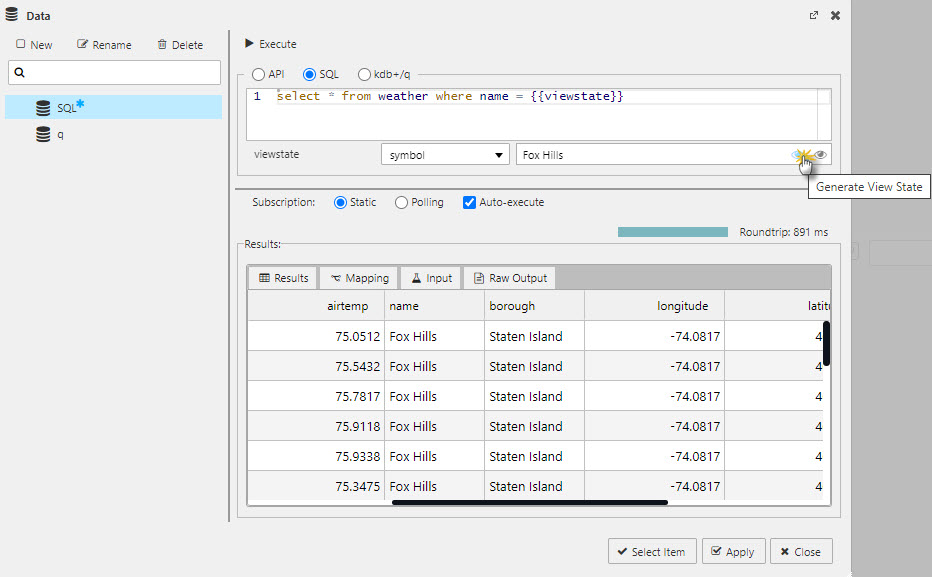
Task: Click the Select Item button
Action: (x=651, y=551)
